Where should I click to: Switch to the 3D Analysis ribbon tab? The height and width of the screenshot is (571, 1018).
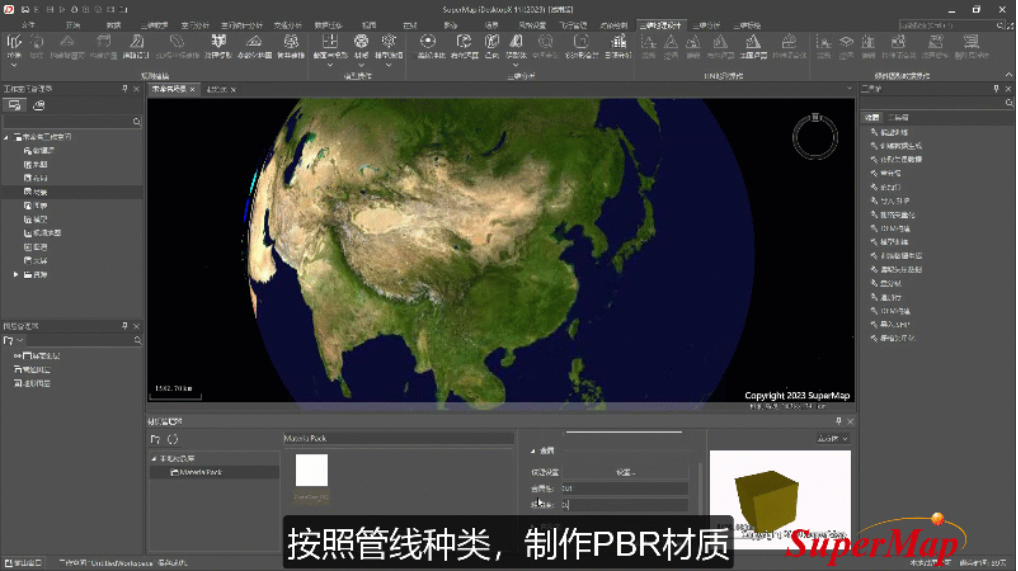[706, 25]
